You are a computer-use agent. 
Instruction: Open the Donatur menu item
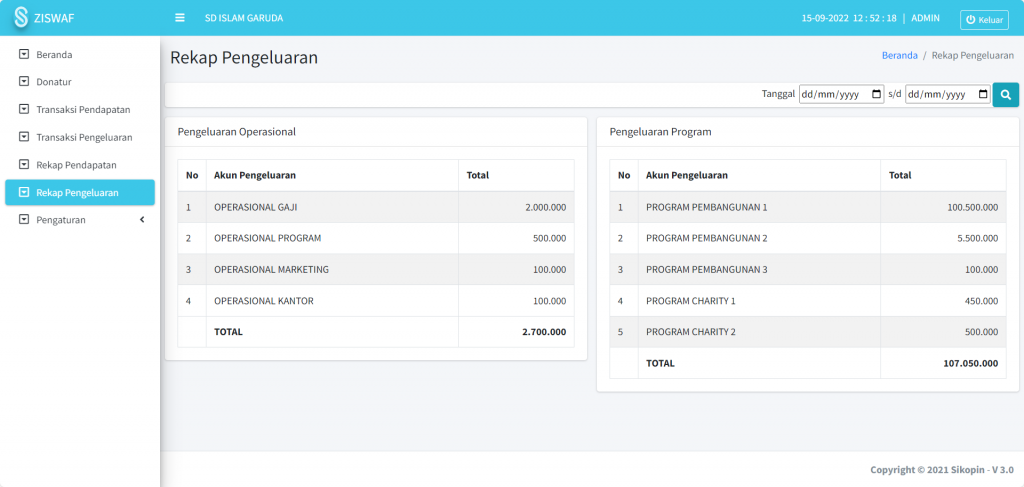point(80,82)
